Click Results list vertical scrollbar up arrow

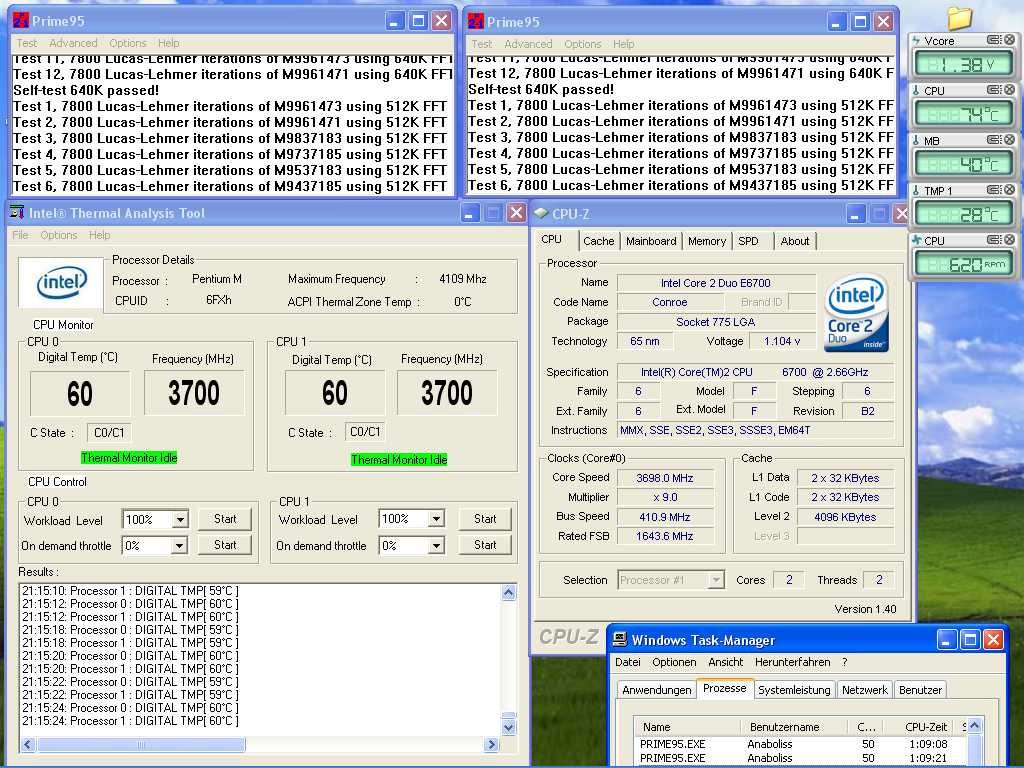[x=509, y=592]
